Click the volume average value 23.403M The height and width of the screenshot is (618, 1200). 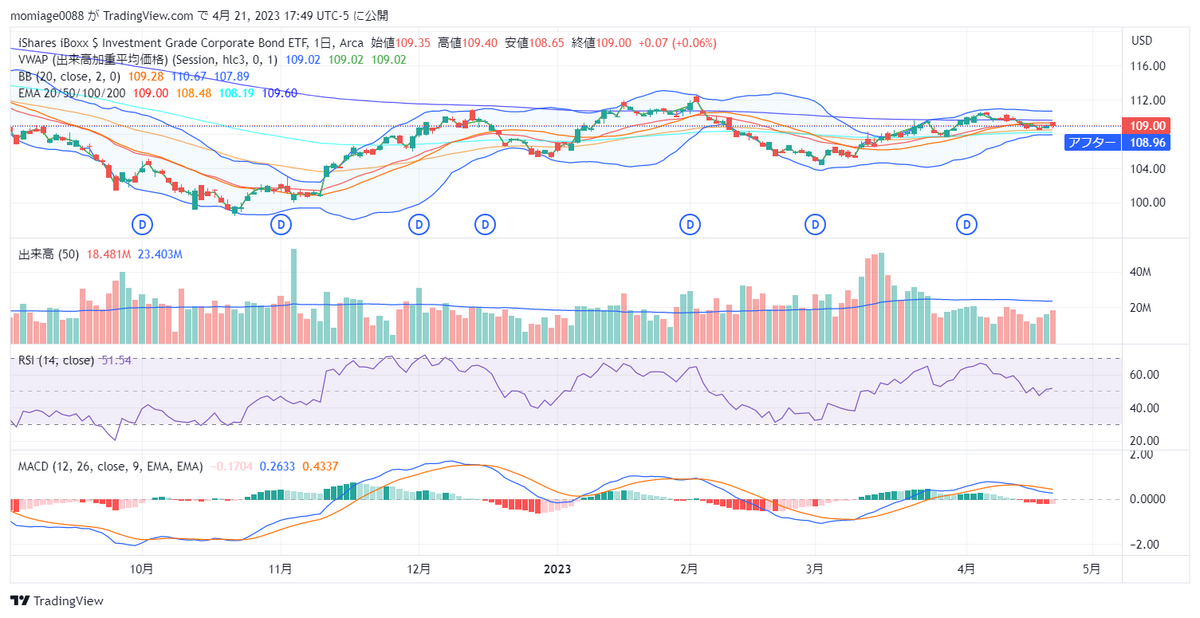click(161, 255)
